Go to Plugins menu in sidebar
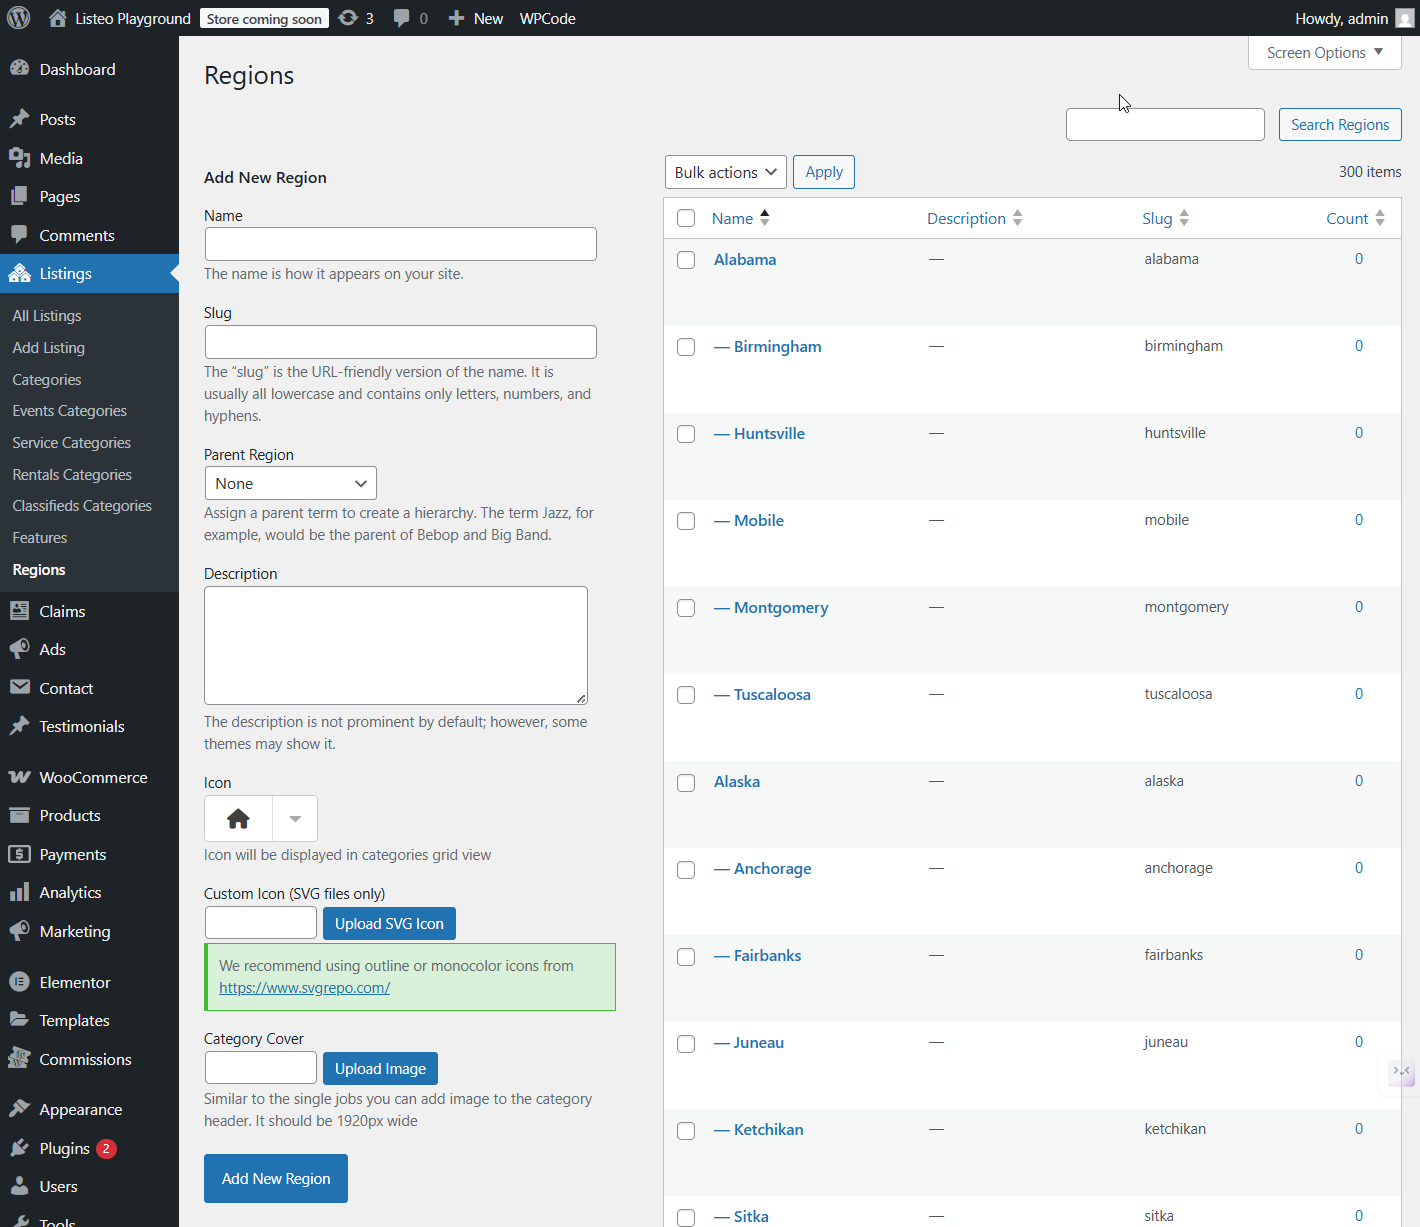Image resolution: width=1420 pixels, height=1227 pixels. [65, 1148]
